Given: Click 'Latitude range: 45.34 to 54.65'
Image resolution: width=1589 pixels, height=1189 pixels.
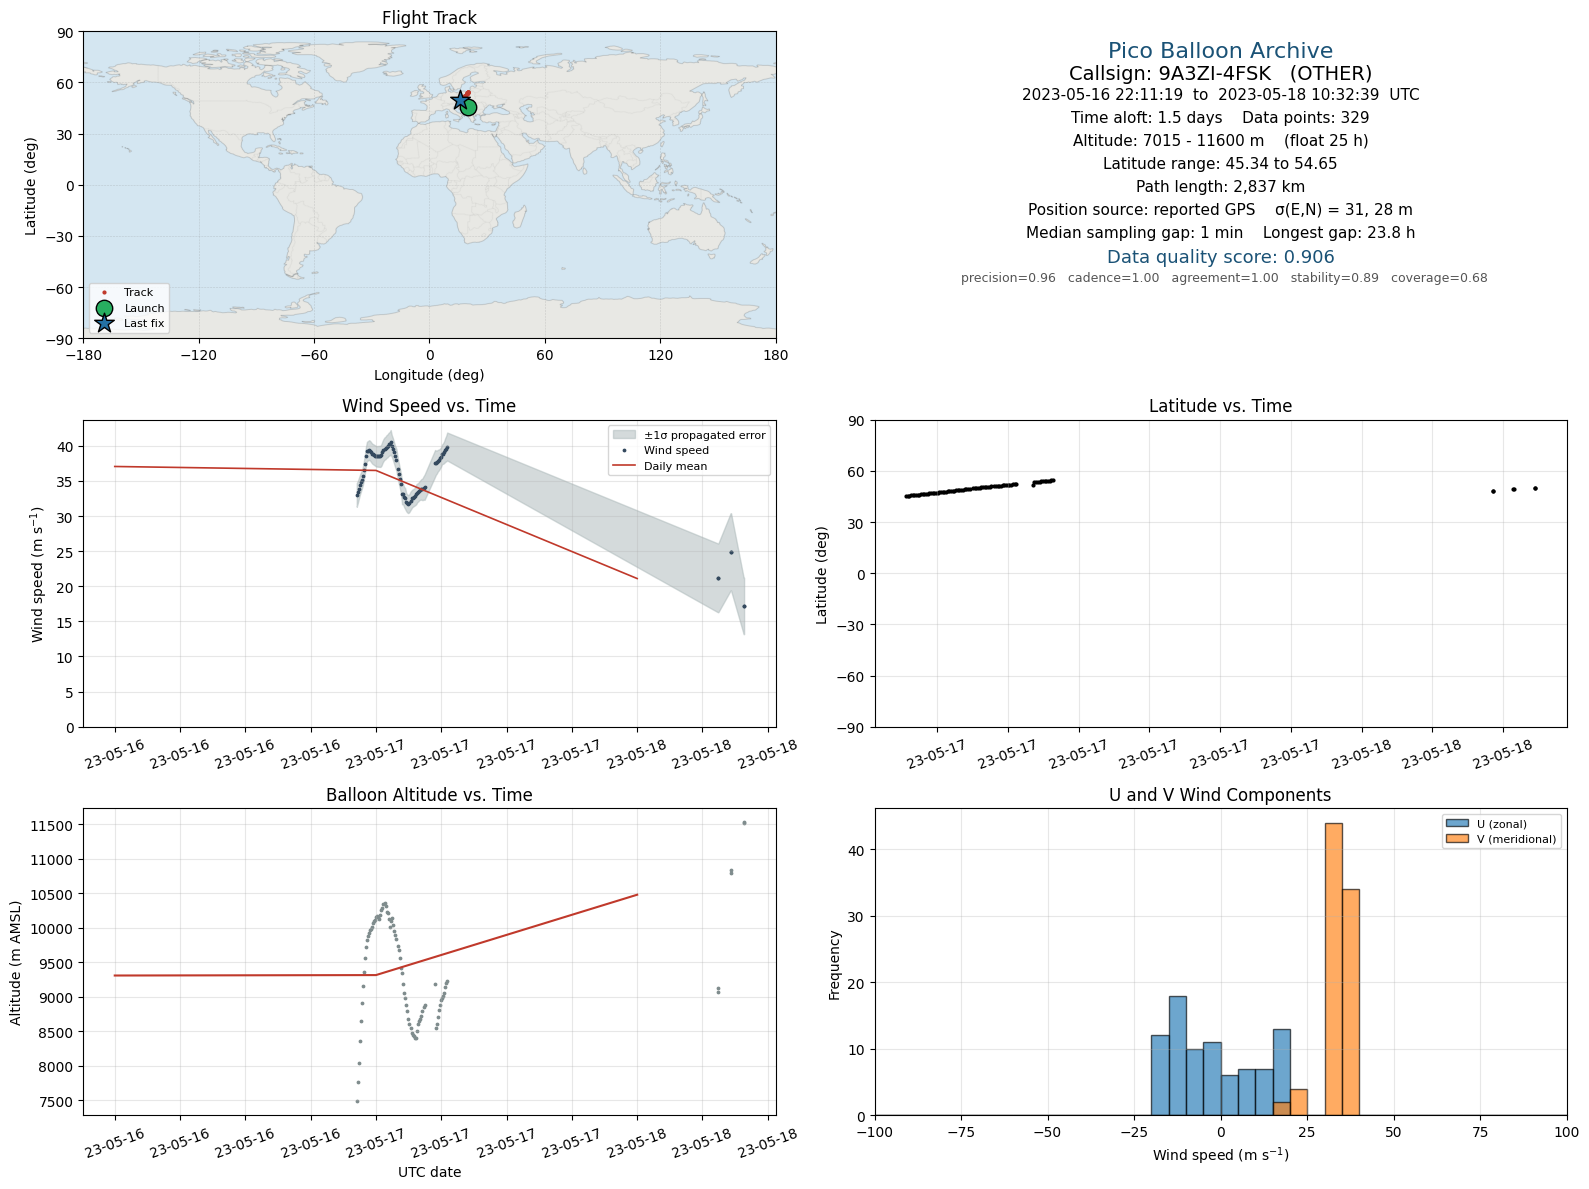Looking at the screenshot, I should point(1220,164).
